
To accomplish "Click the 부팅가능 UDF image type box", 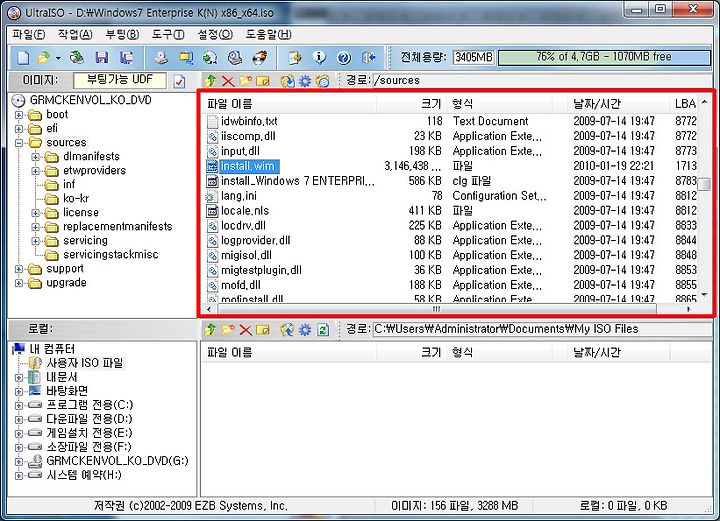I will (x=119, y=80).
